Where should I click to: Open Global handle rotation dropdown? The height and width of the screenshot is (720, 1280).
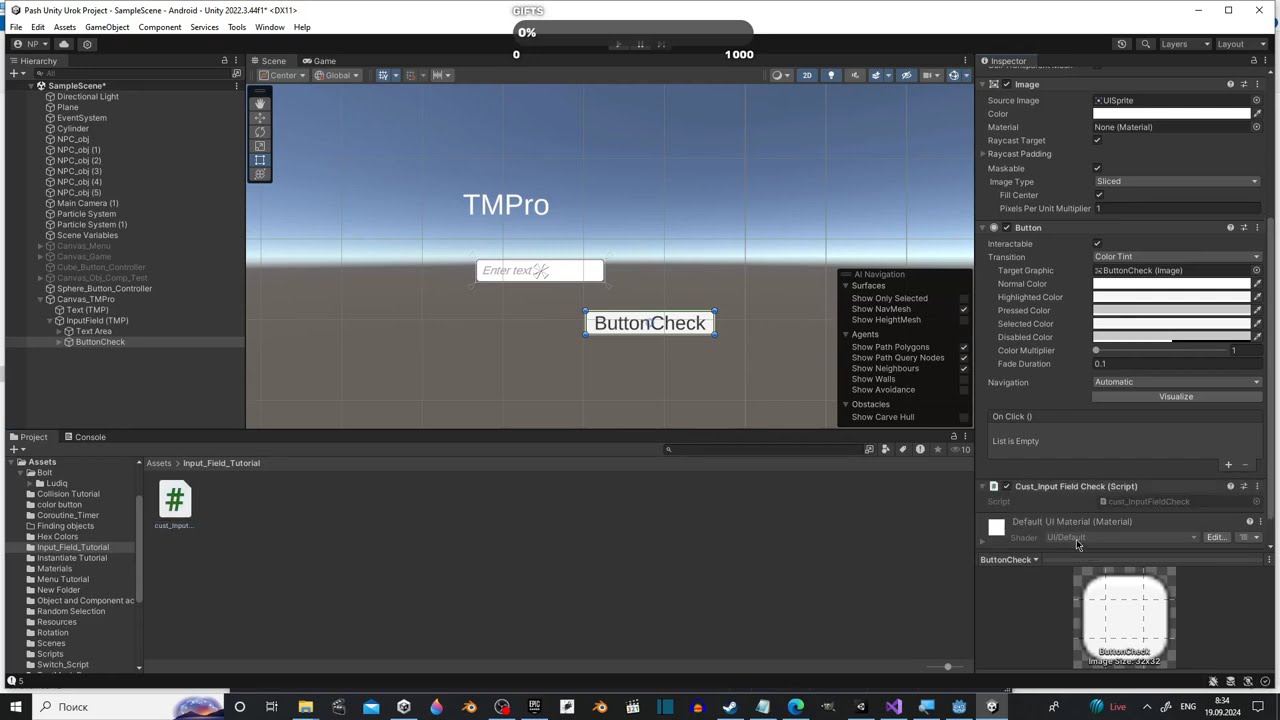(x=337, y=75)
